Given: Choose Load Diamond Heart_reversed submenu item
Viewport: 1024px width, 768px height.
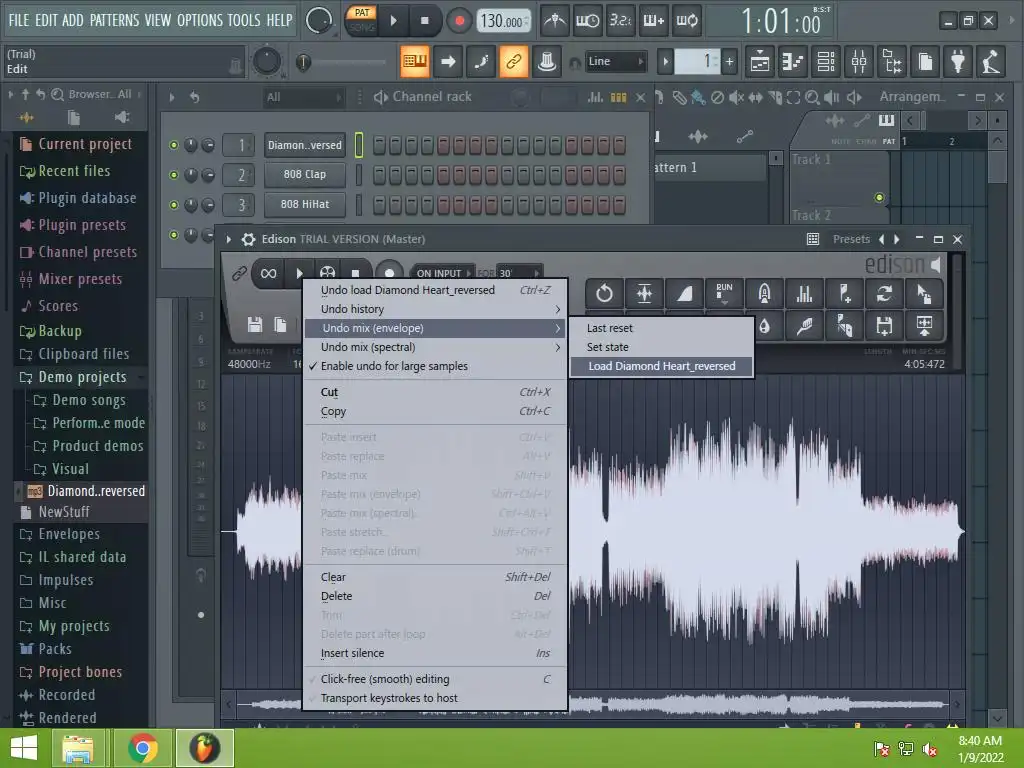Looking at the screenshot, I should [x=662, y=366].
